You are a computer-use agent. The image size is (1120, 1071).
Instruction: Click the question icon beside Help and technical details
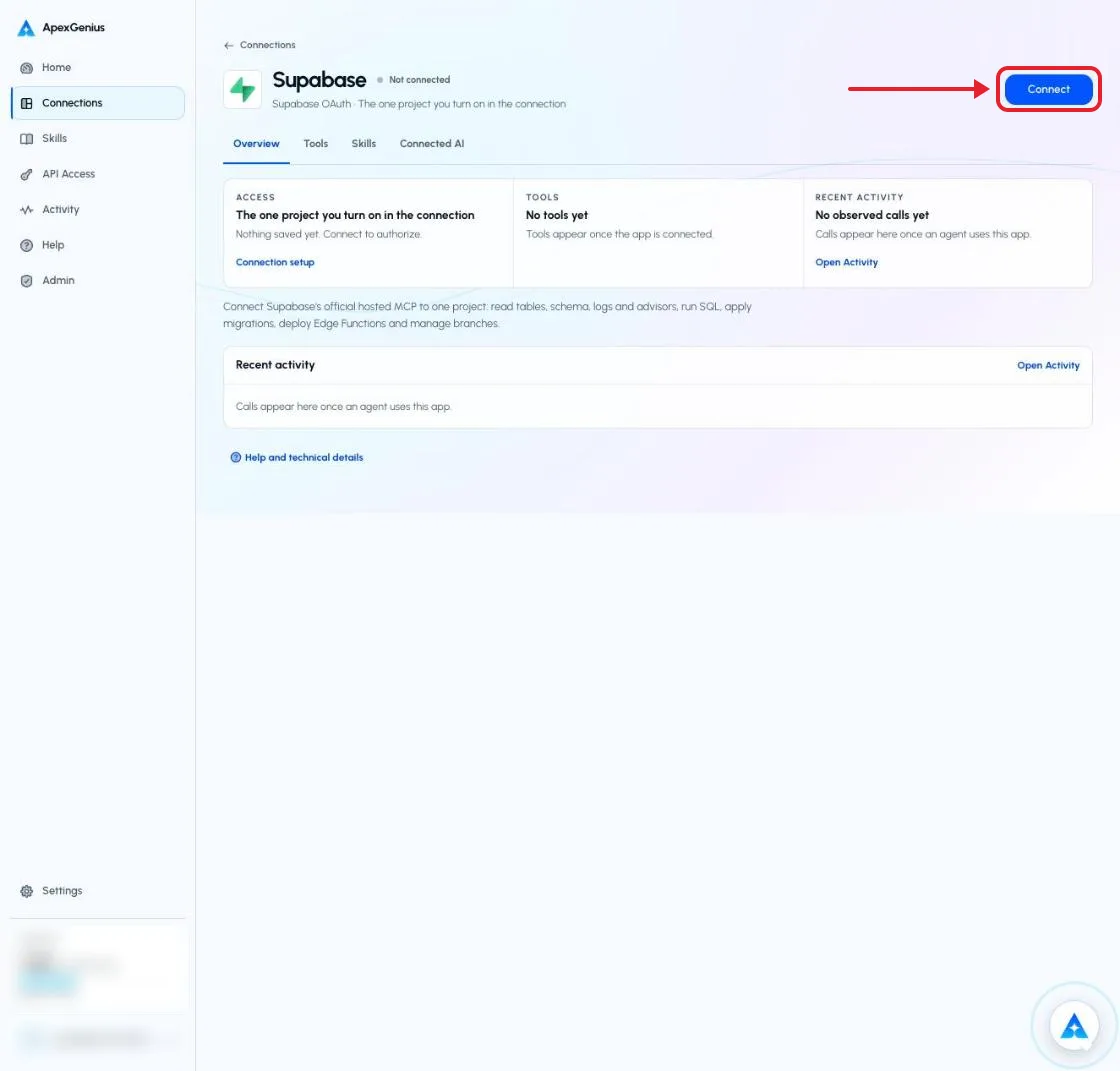point(235,457)
